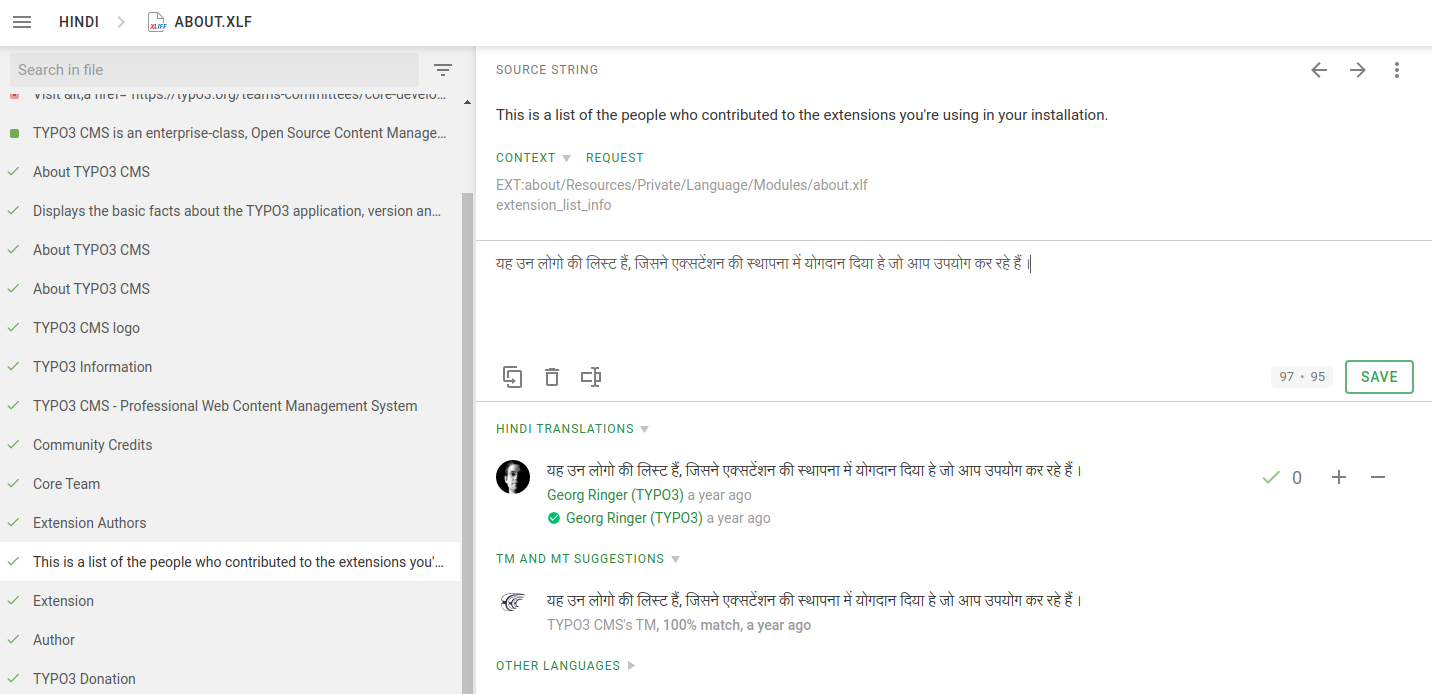The height and width of the screenshot is (694, 1432).
Task: Go to previous string arrow
Action: [x=1319, y=70]
